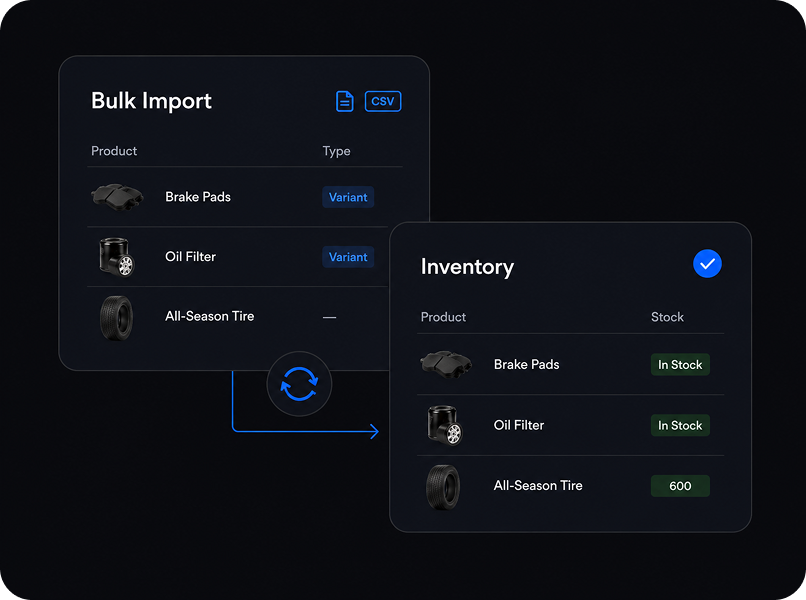Click the document file icon in Bulk Import
The height and width of the screenshot is (600, 806).
pyautogui.click(x=344, y=101)
